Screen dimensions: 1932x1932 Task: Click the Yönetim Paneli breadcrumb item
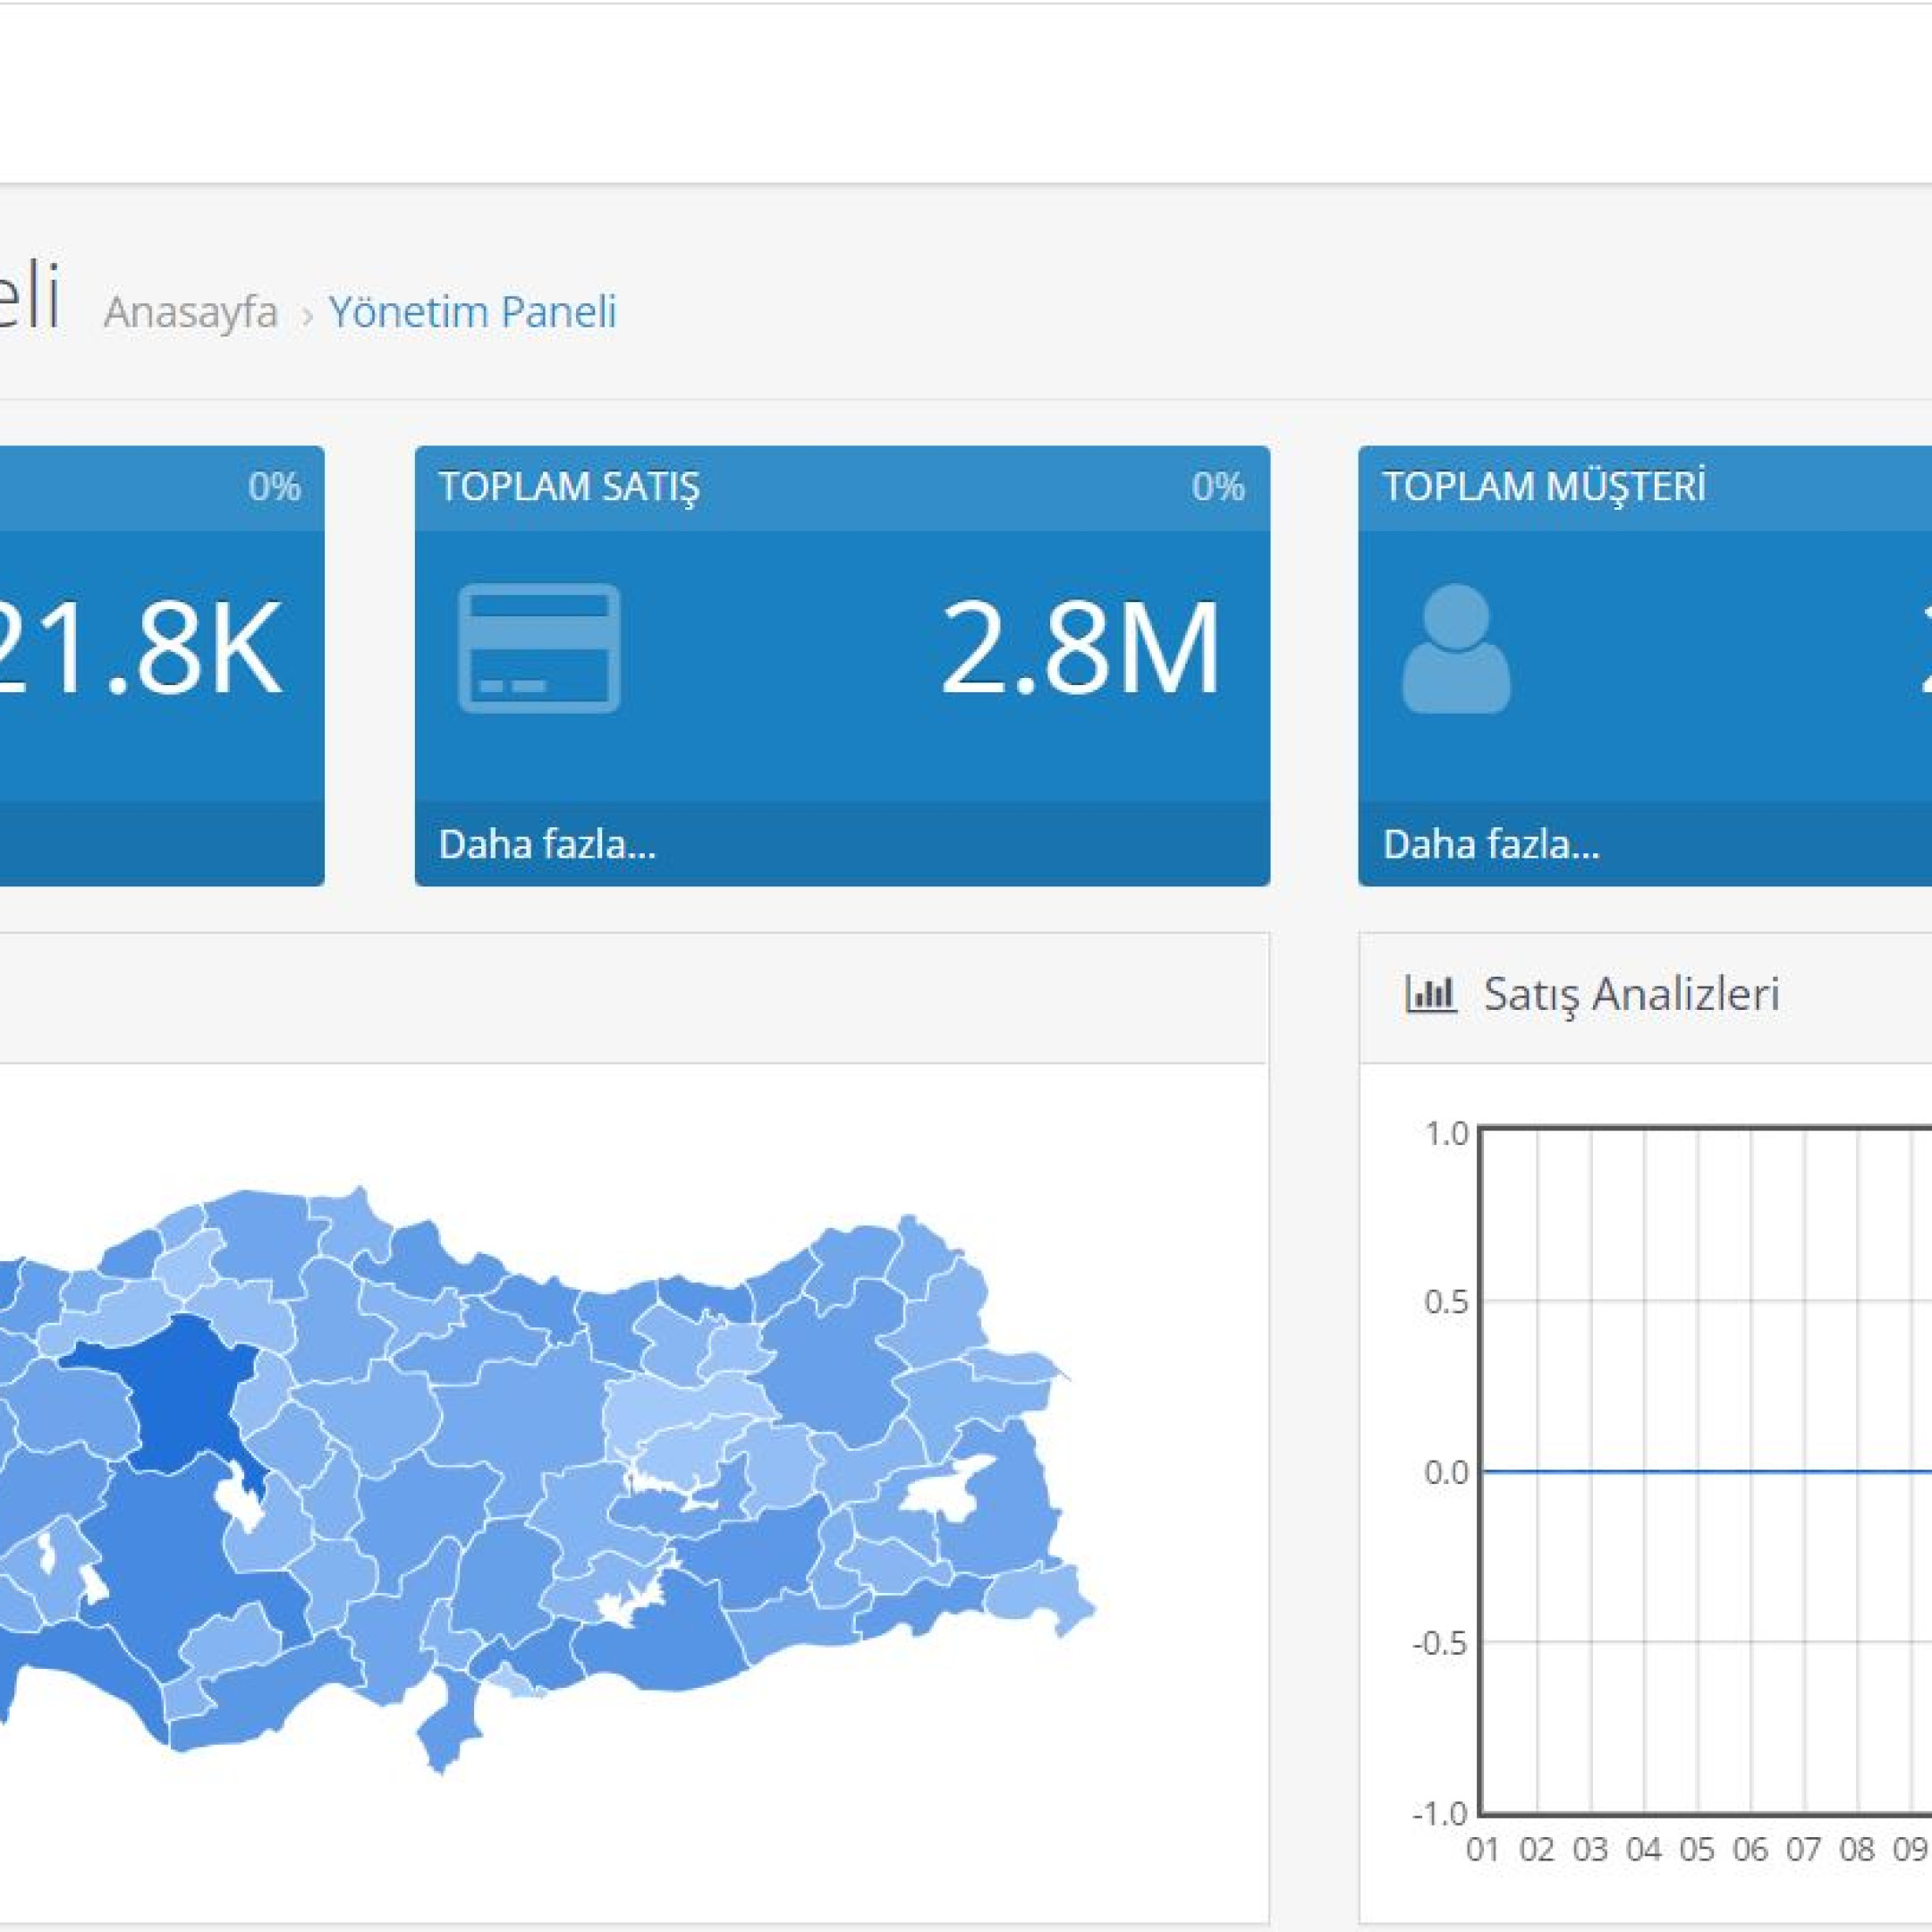click(473, 312)
